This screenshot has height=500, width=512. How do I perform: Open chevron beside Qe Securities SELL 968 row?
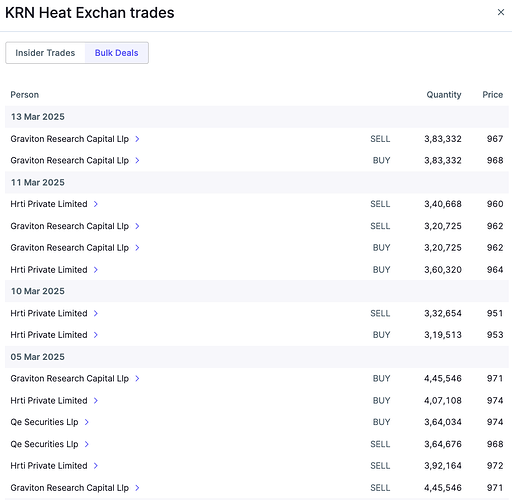[87, 444]
